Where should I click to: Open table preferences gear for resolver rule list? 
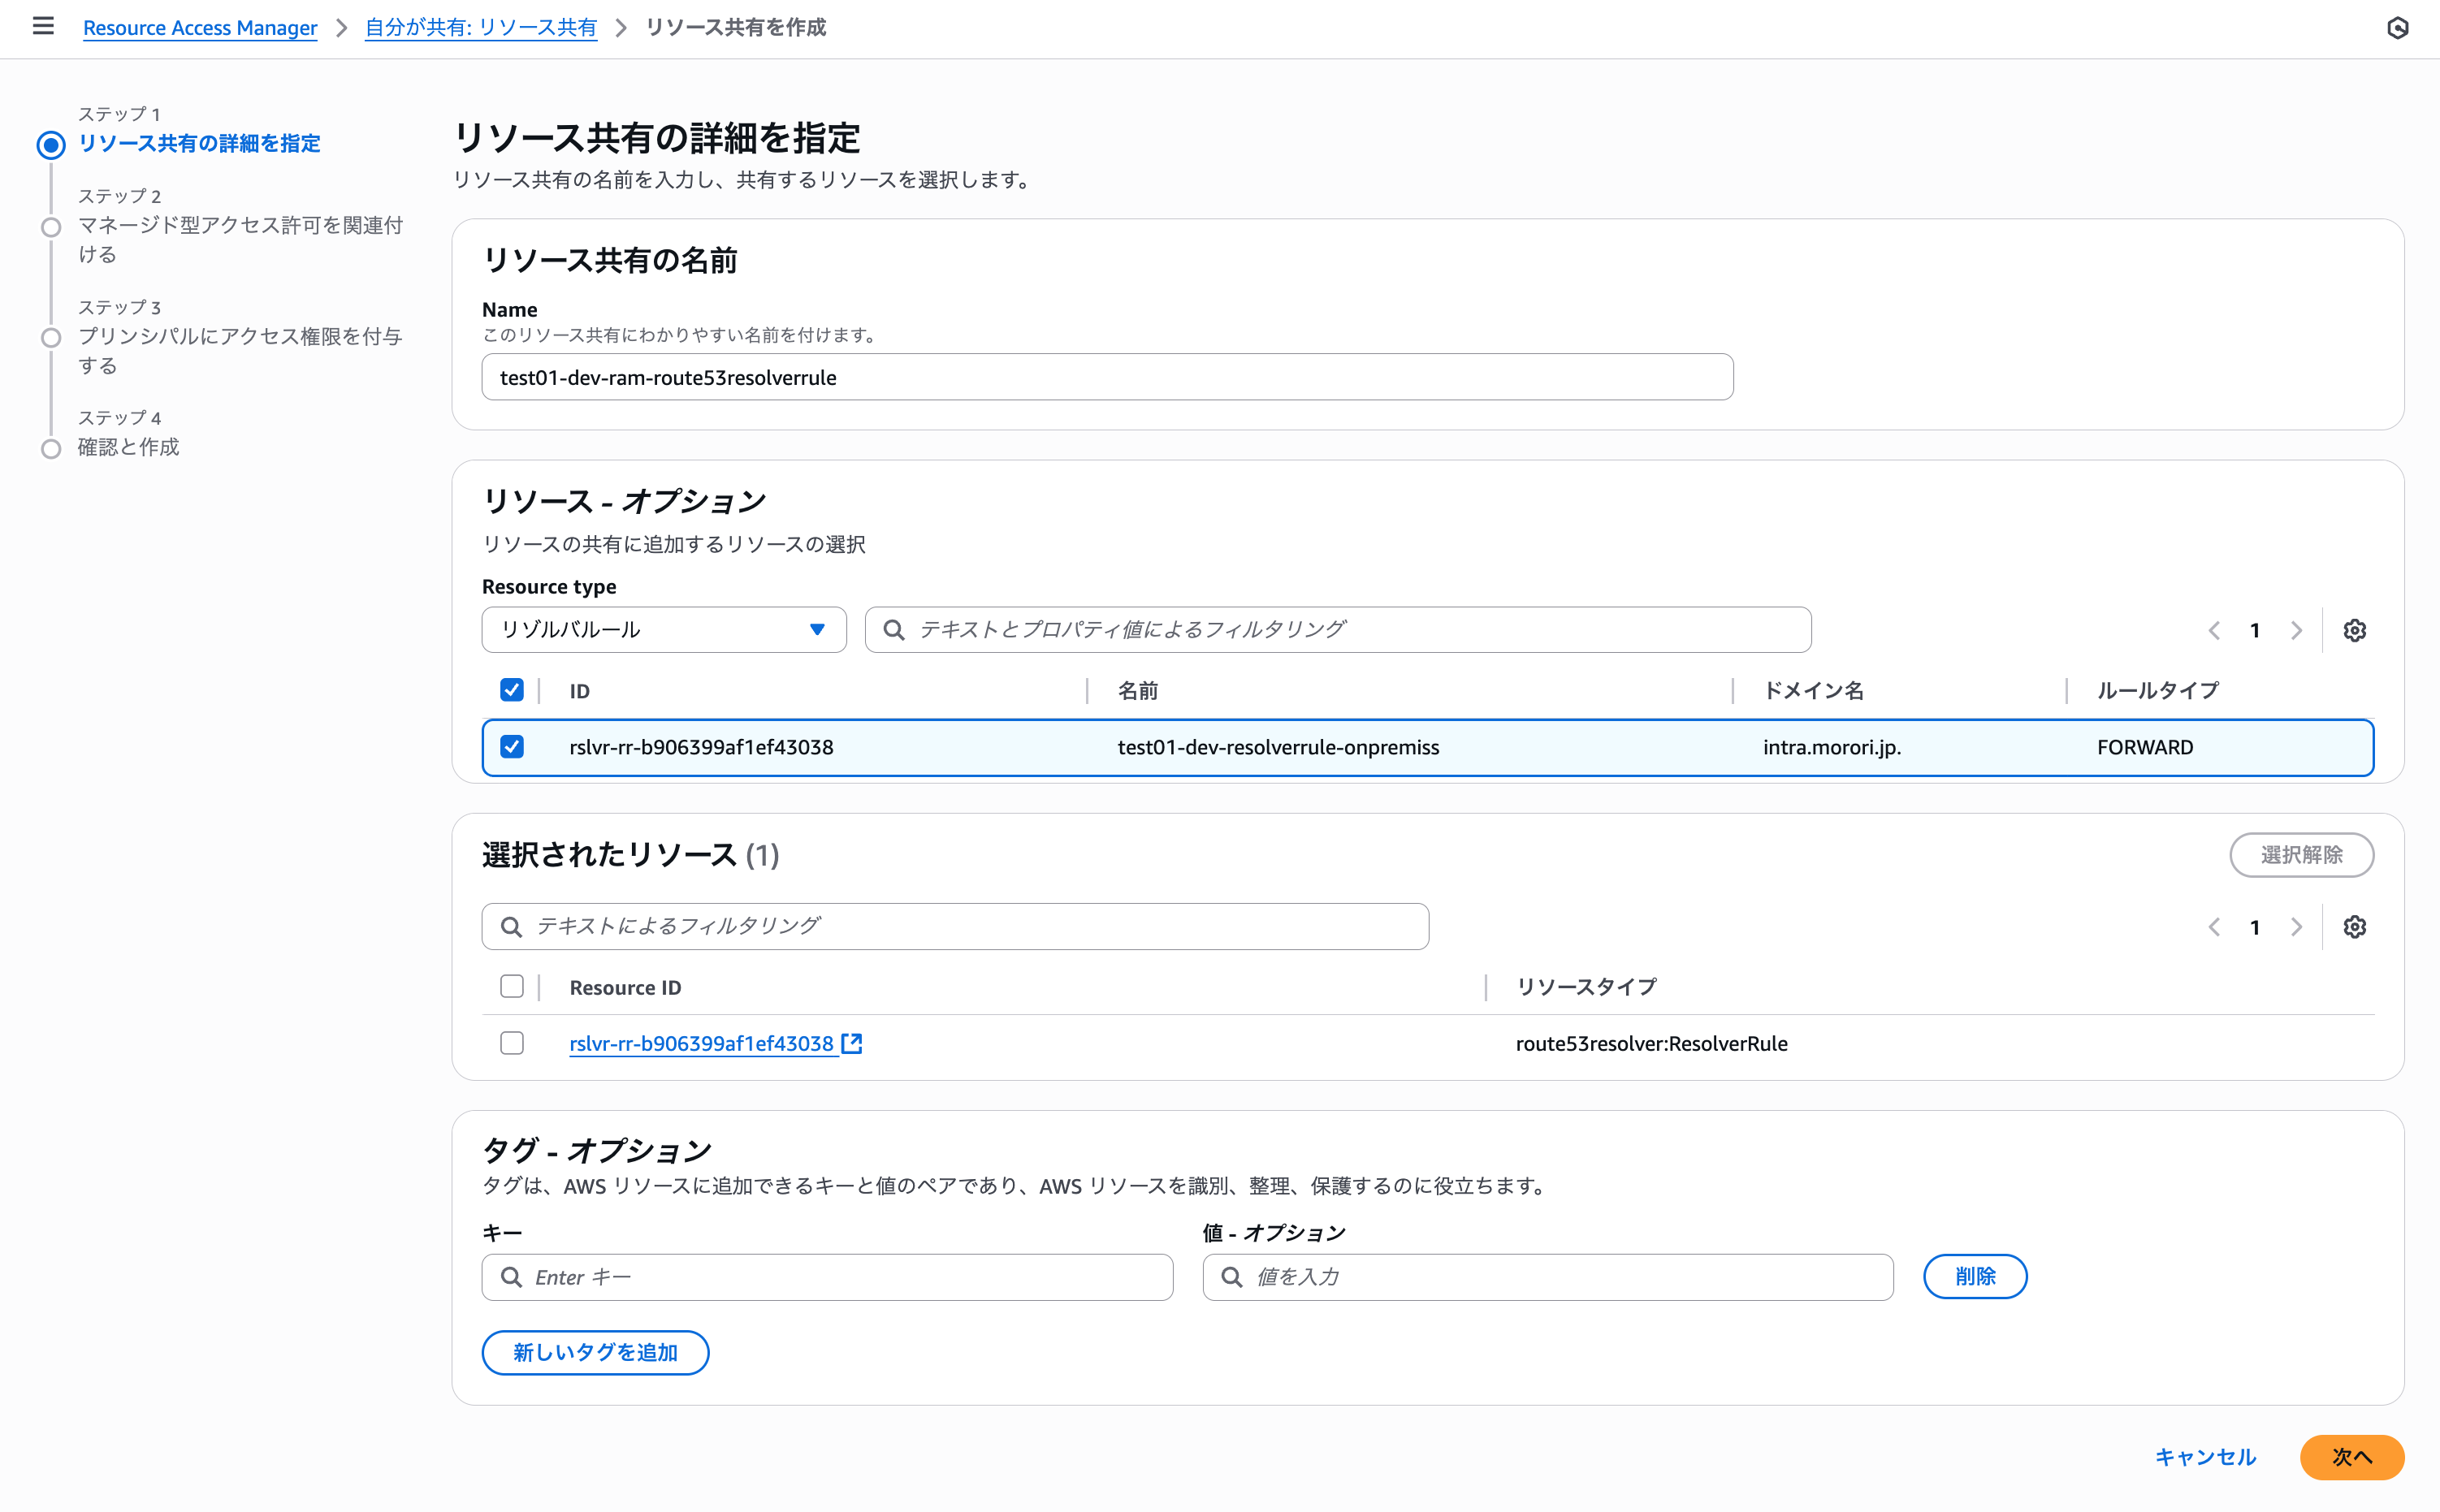click(2356, 629)
